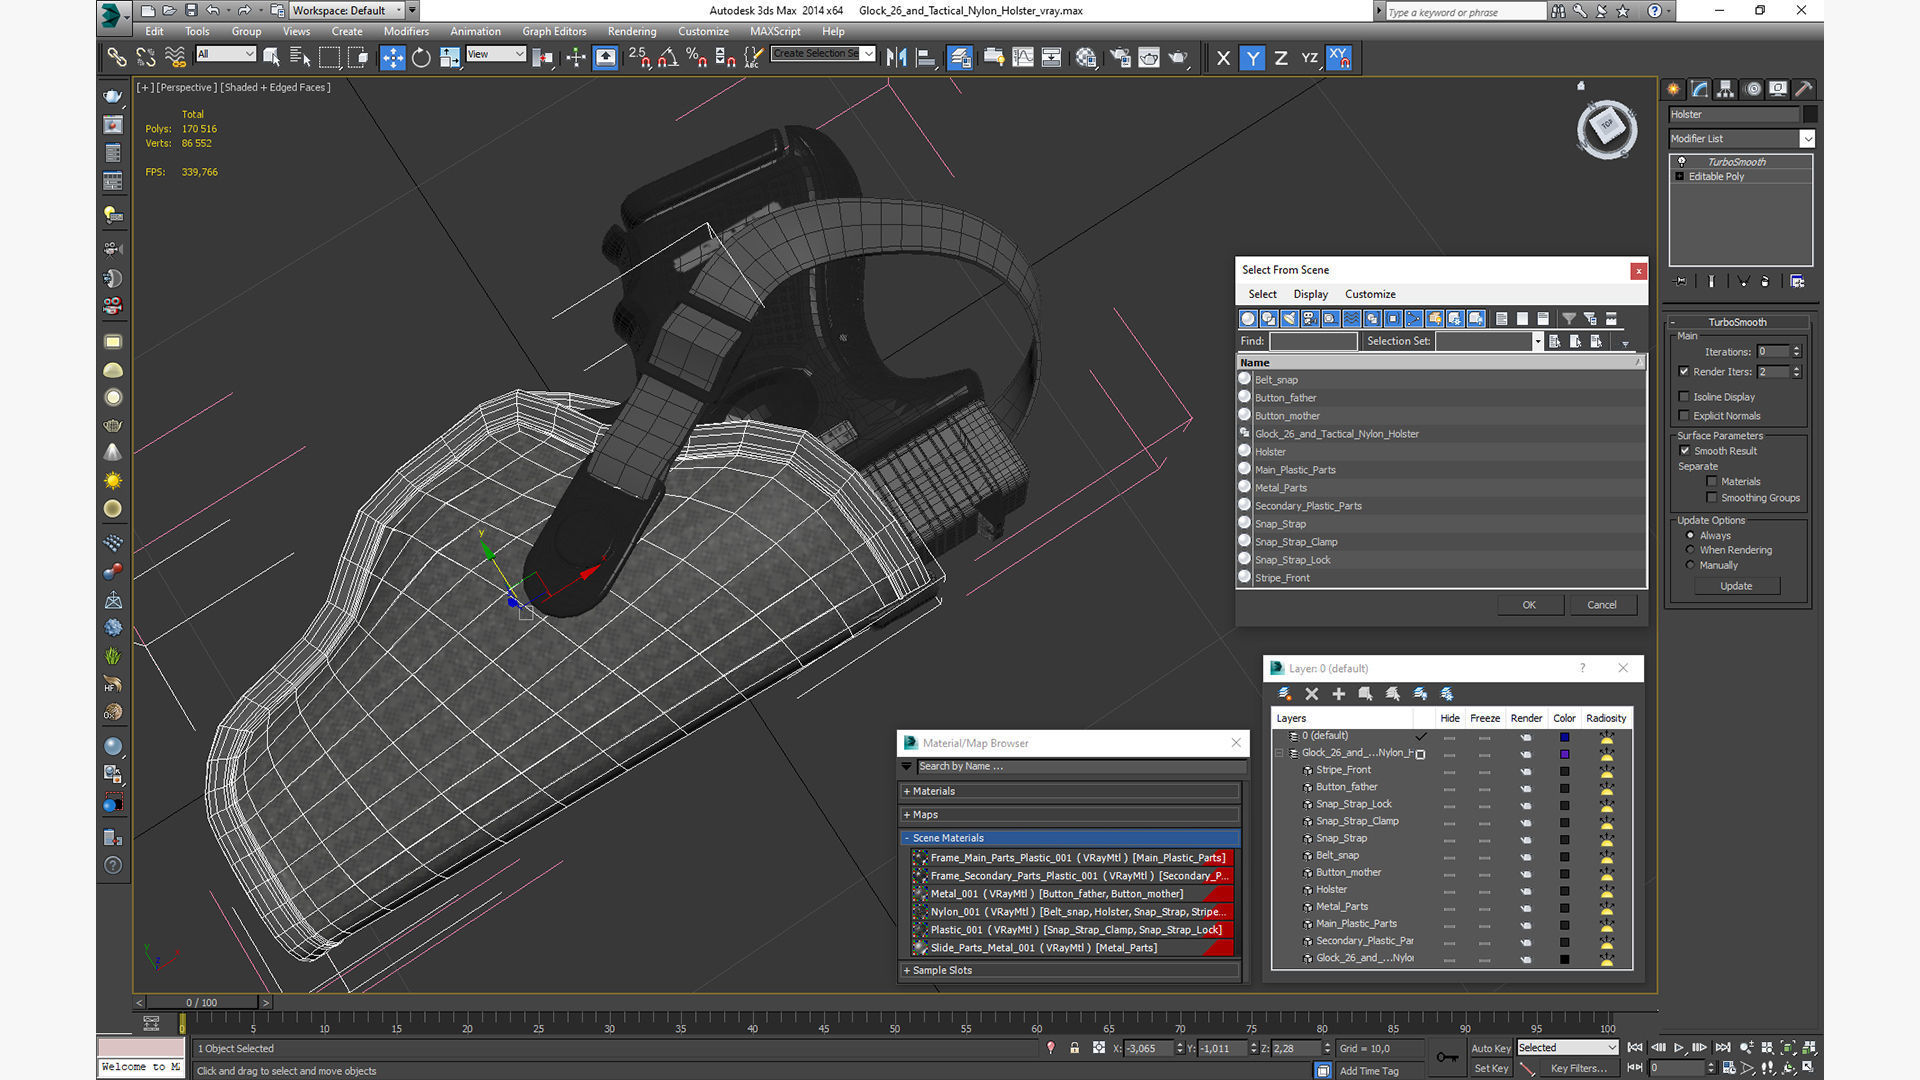This screenshot has height=1080, width=1920.
Task: Enable Isoline Display checkbox
Action: [1684, 397]
